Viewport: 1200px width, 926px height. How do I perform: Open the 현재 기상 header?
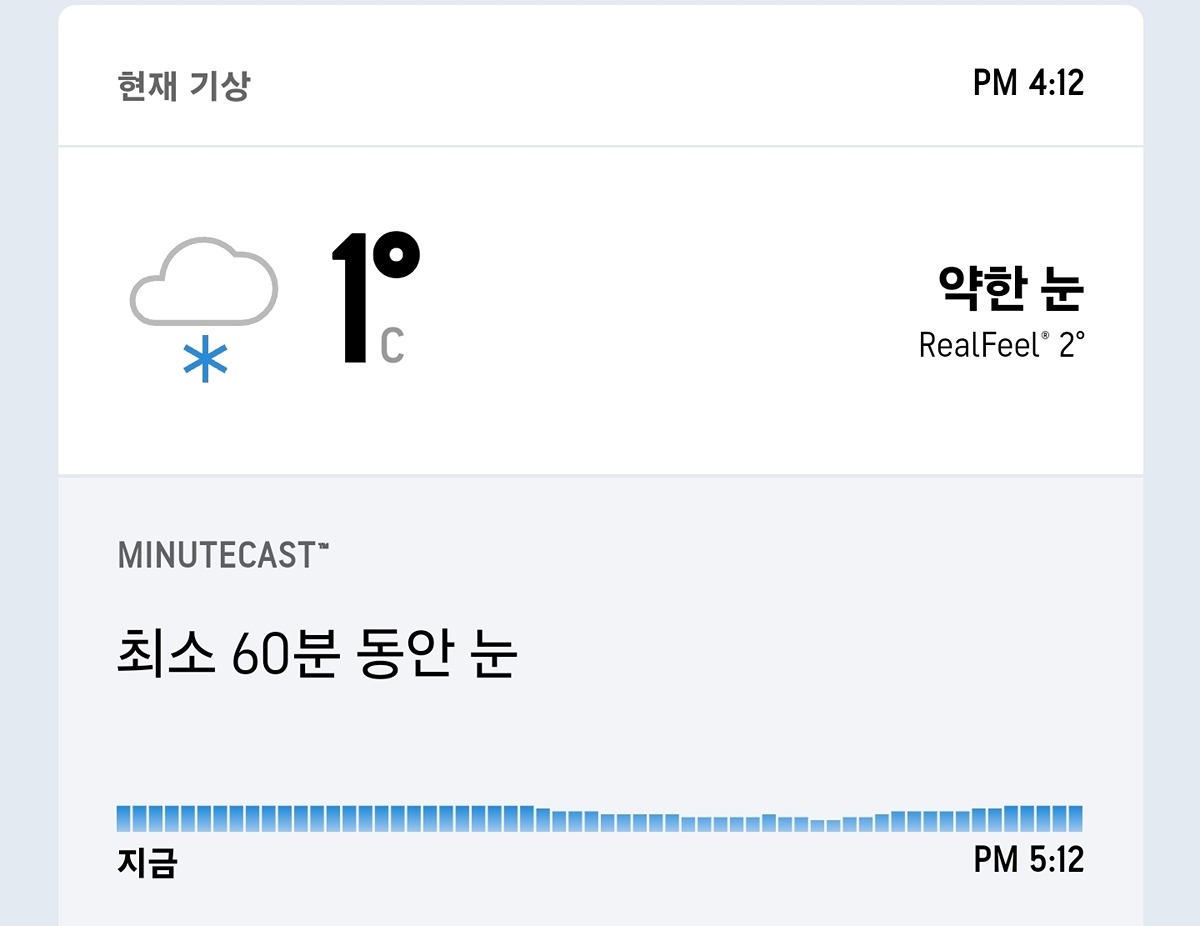(183, 86)
